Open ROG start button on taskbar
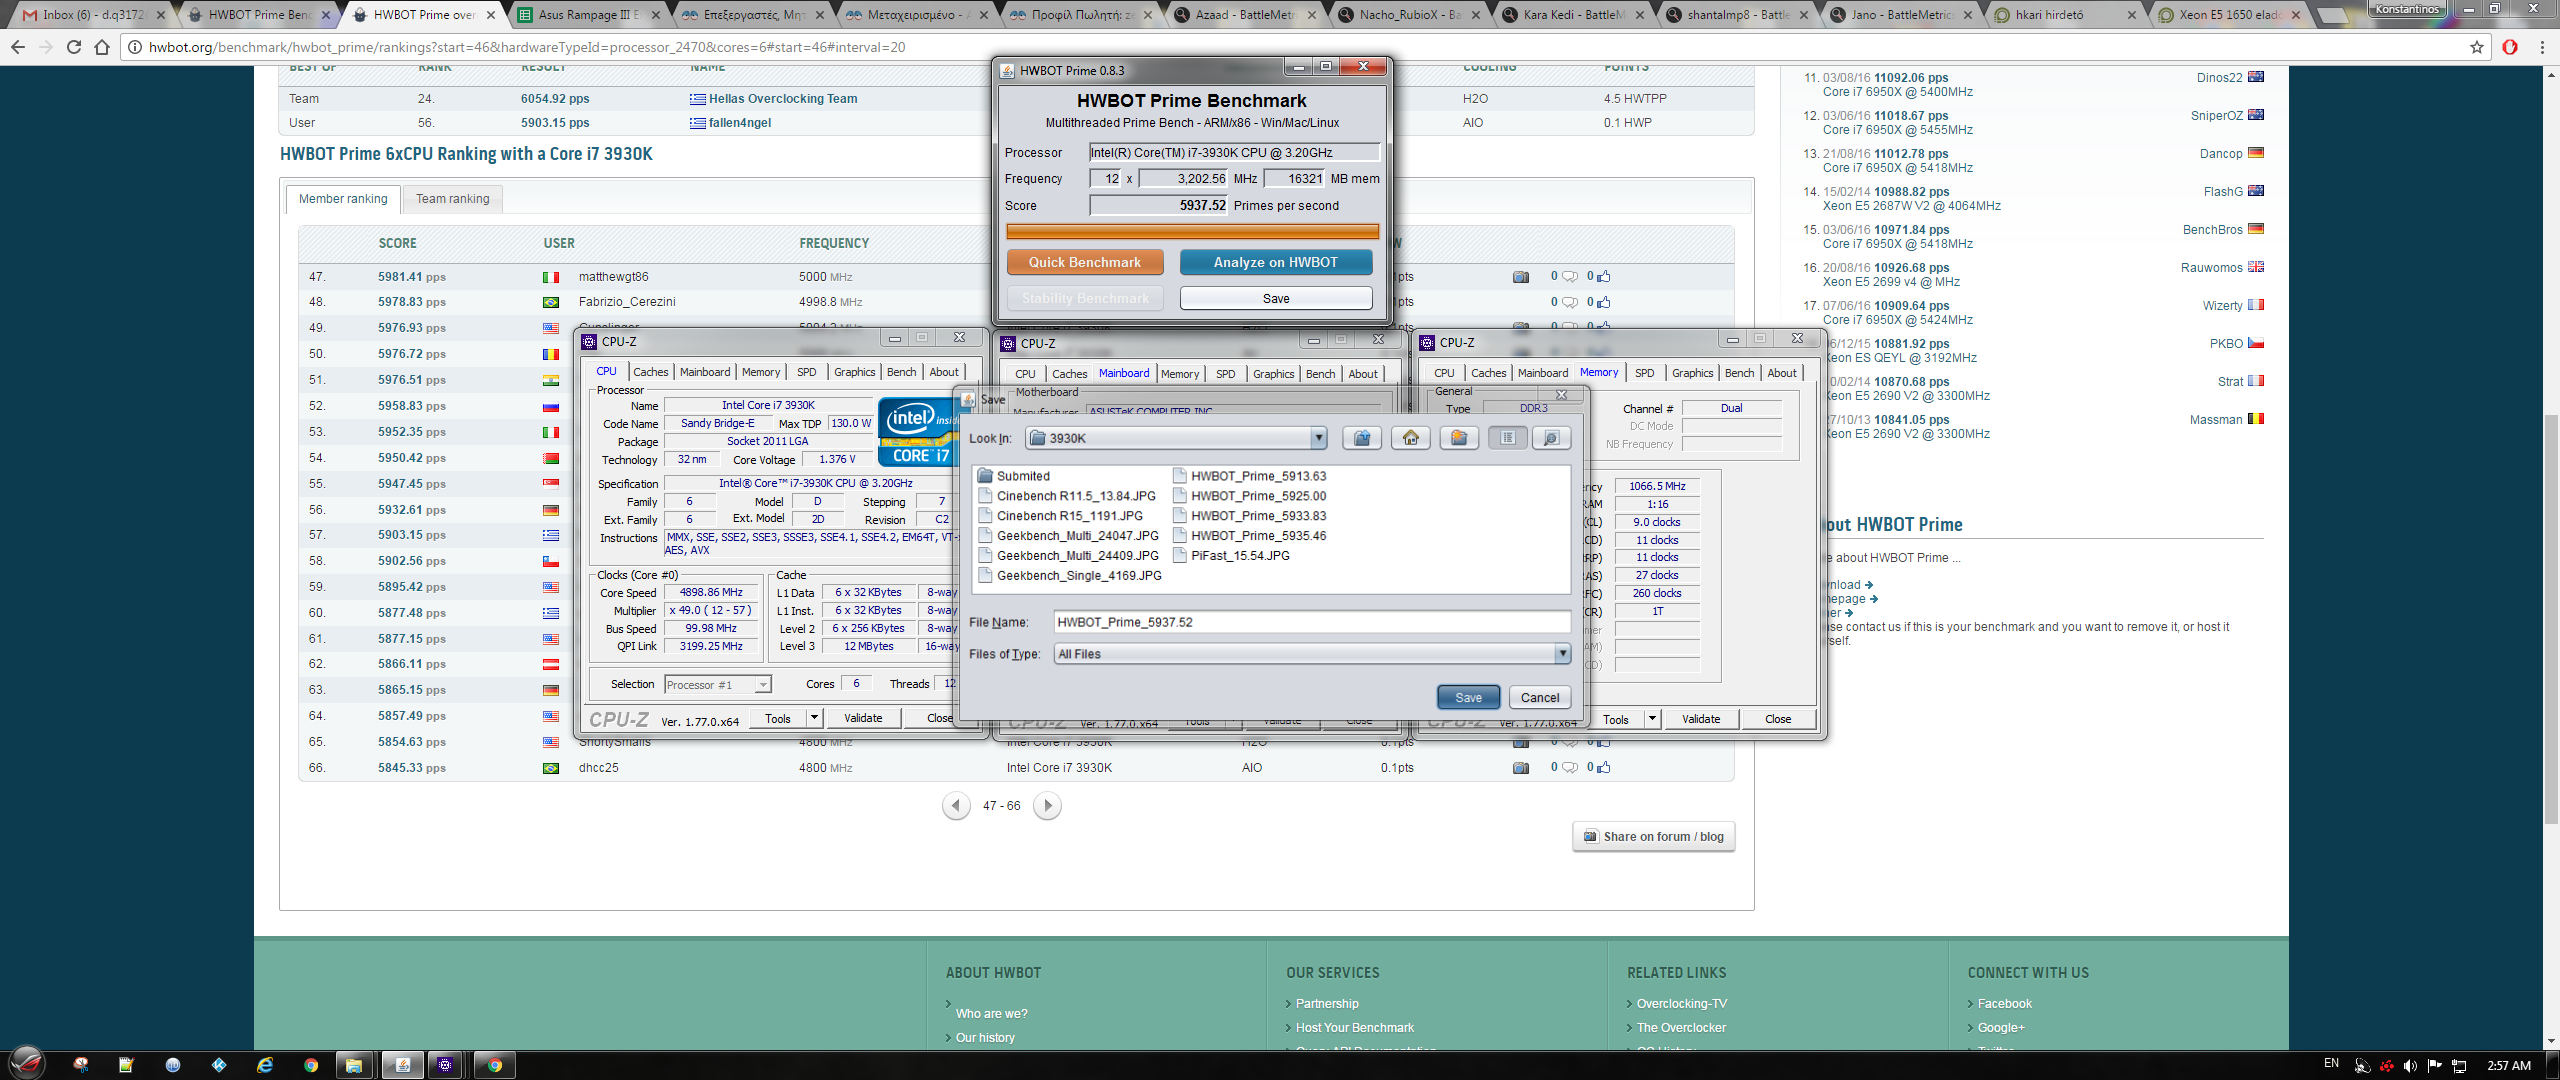Viewport: 2560px width, 1080px height. click(x=28, y=1063)
